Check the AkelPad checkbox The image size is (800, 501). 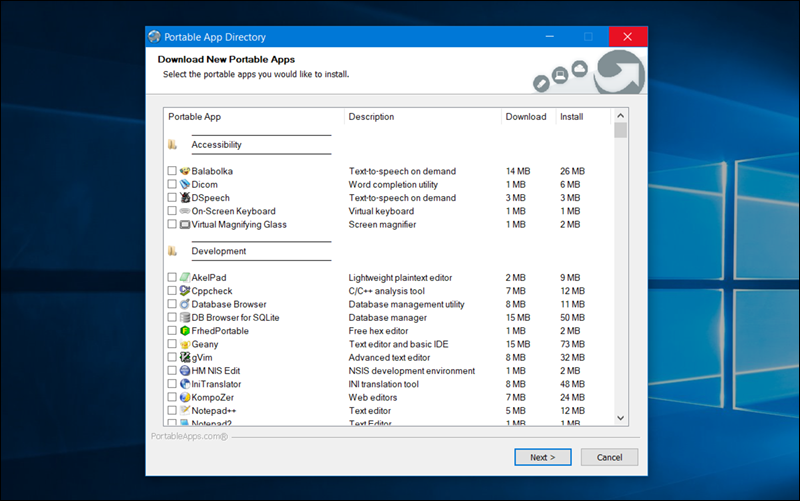(172, 278)
